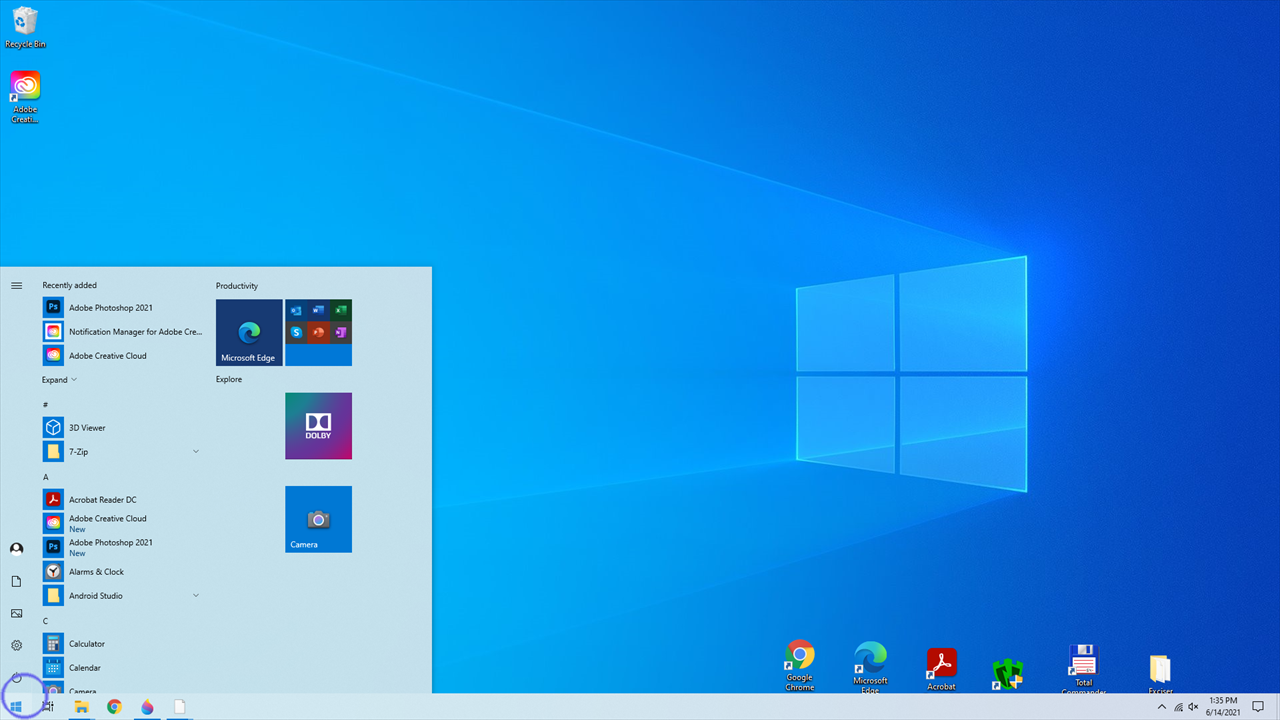
Task: Expand the Start menu hamburger navigation
Action: coord(16,286)
